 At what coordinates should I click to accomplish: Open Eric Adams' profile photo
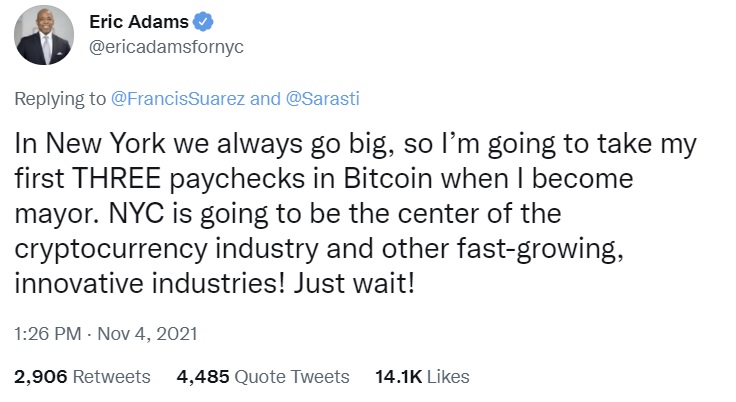click(x=44, y=35)
